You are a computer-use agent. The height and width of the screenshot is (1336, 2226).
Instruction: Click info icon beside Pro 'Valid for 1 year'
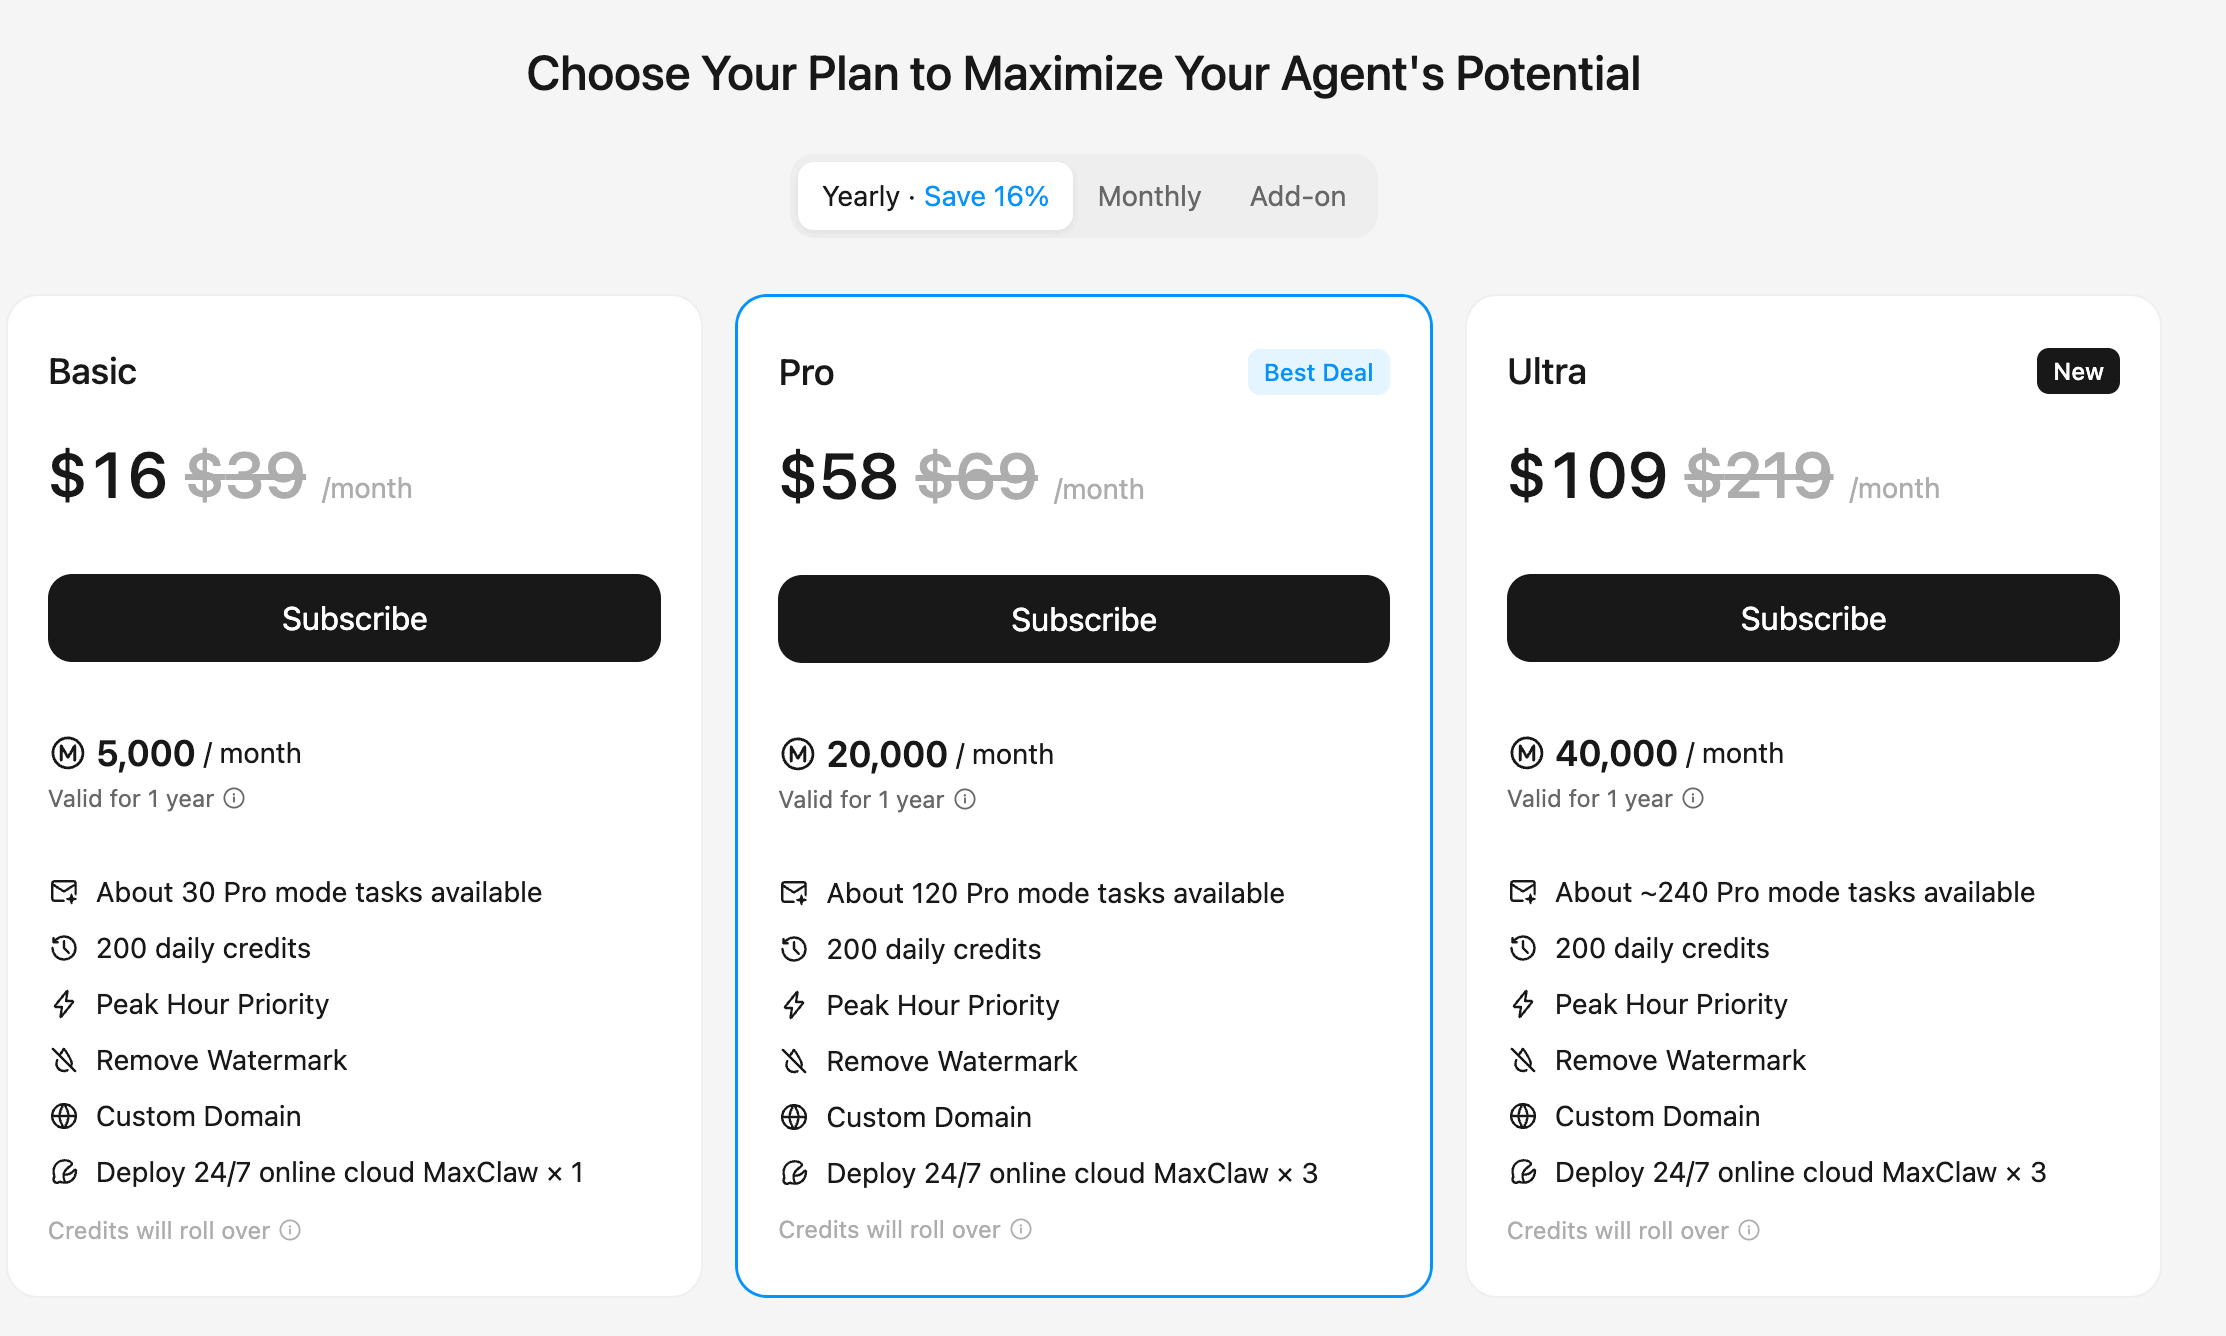coord(965,799)
